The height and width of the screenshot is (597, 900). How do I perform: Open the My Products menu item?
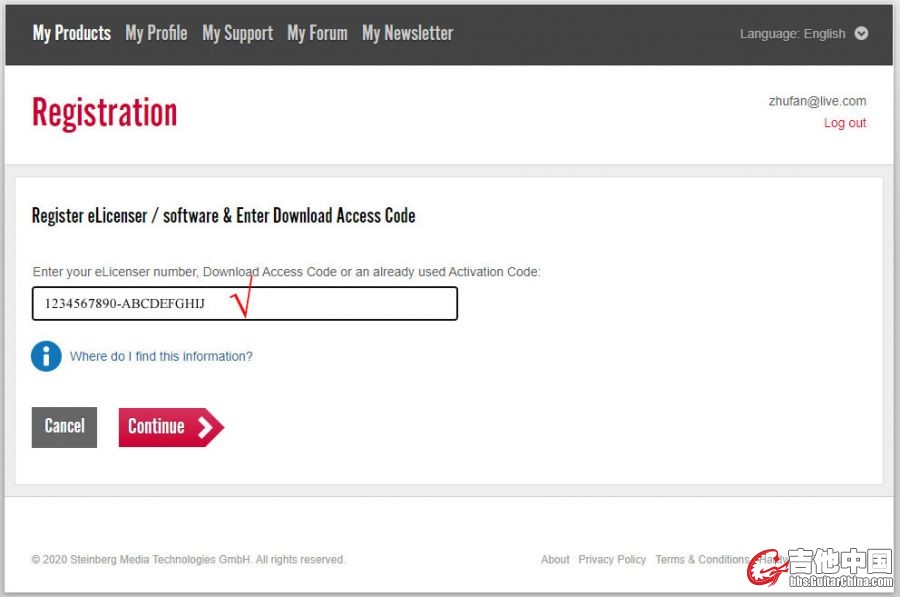[72, 33]
